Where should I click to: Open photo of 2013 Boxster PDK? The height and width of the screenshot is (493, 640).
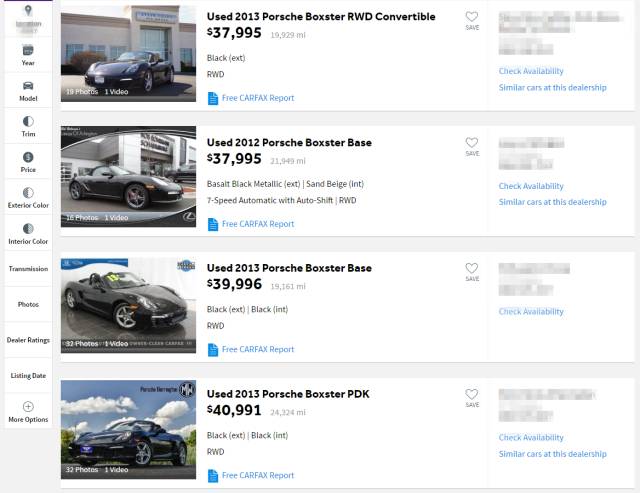pos(128,430)
